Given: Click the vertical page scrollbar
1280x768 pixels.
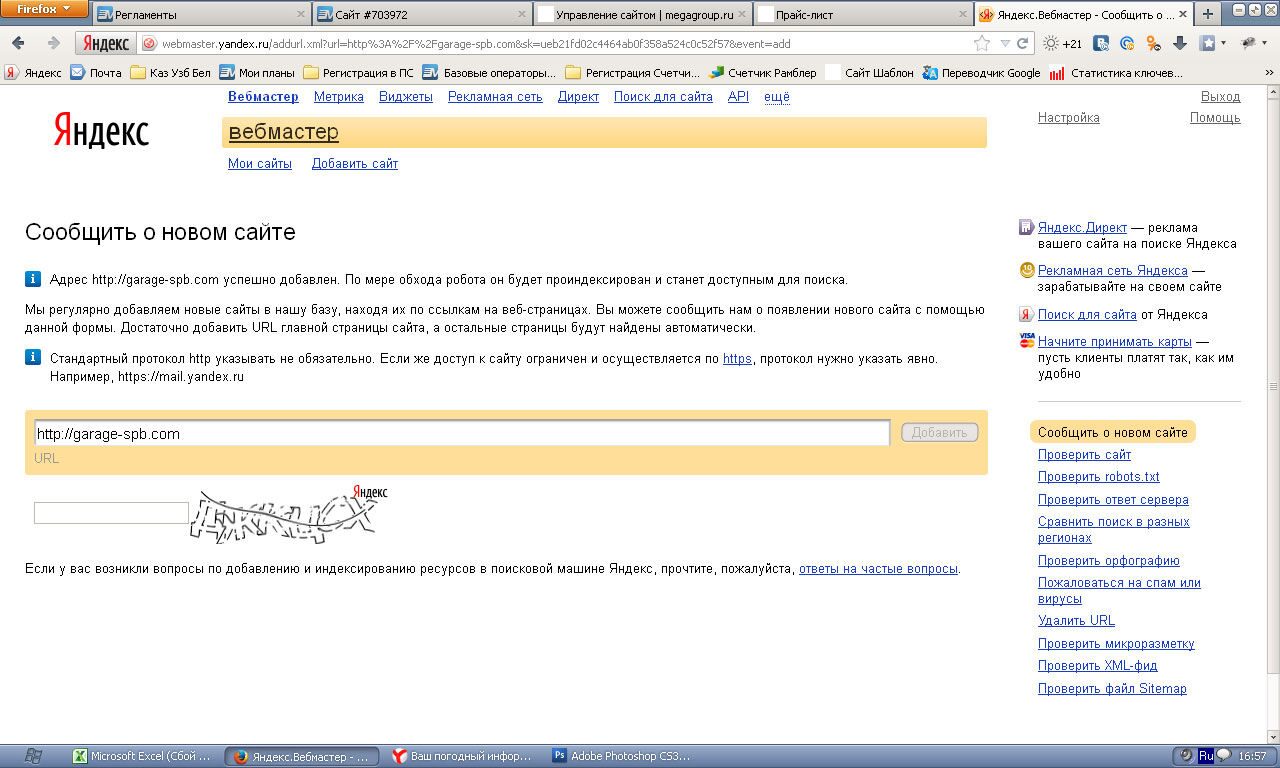Looking at the screenshot, I should point(1273,386).
